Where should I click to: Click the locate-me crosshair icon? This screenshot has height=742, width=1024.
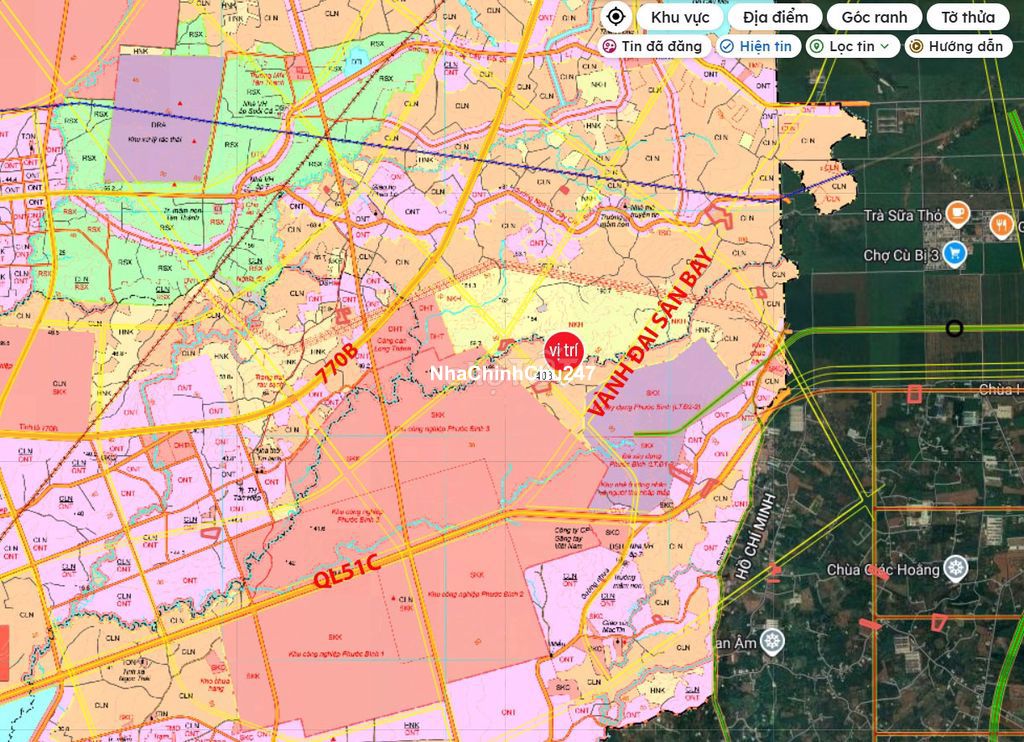click(616, 17)
